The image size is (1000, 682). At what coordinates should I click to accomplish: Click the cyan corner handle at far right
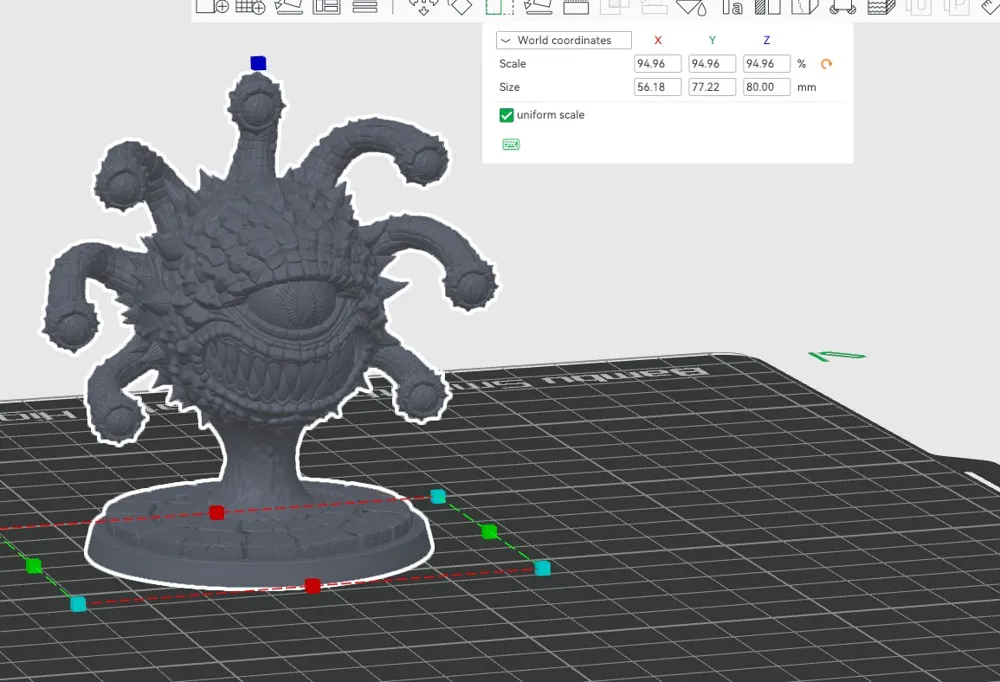(x=543, y=568)
